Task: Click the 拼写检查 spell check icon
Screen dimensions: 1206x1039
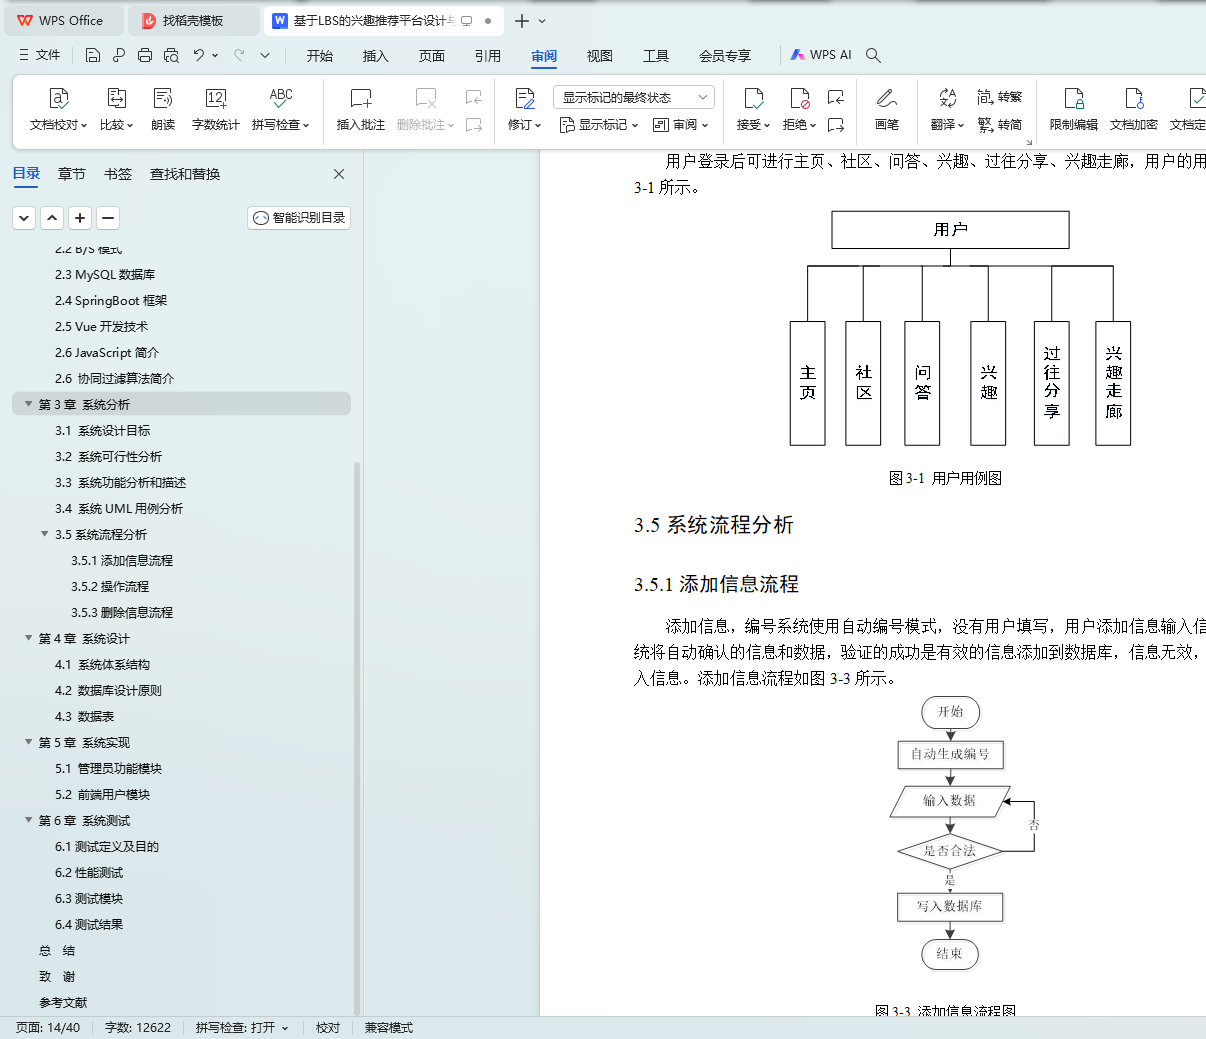Action: [x=281, y=98]
